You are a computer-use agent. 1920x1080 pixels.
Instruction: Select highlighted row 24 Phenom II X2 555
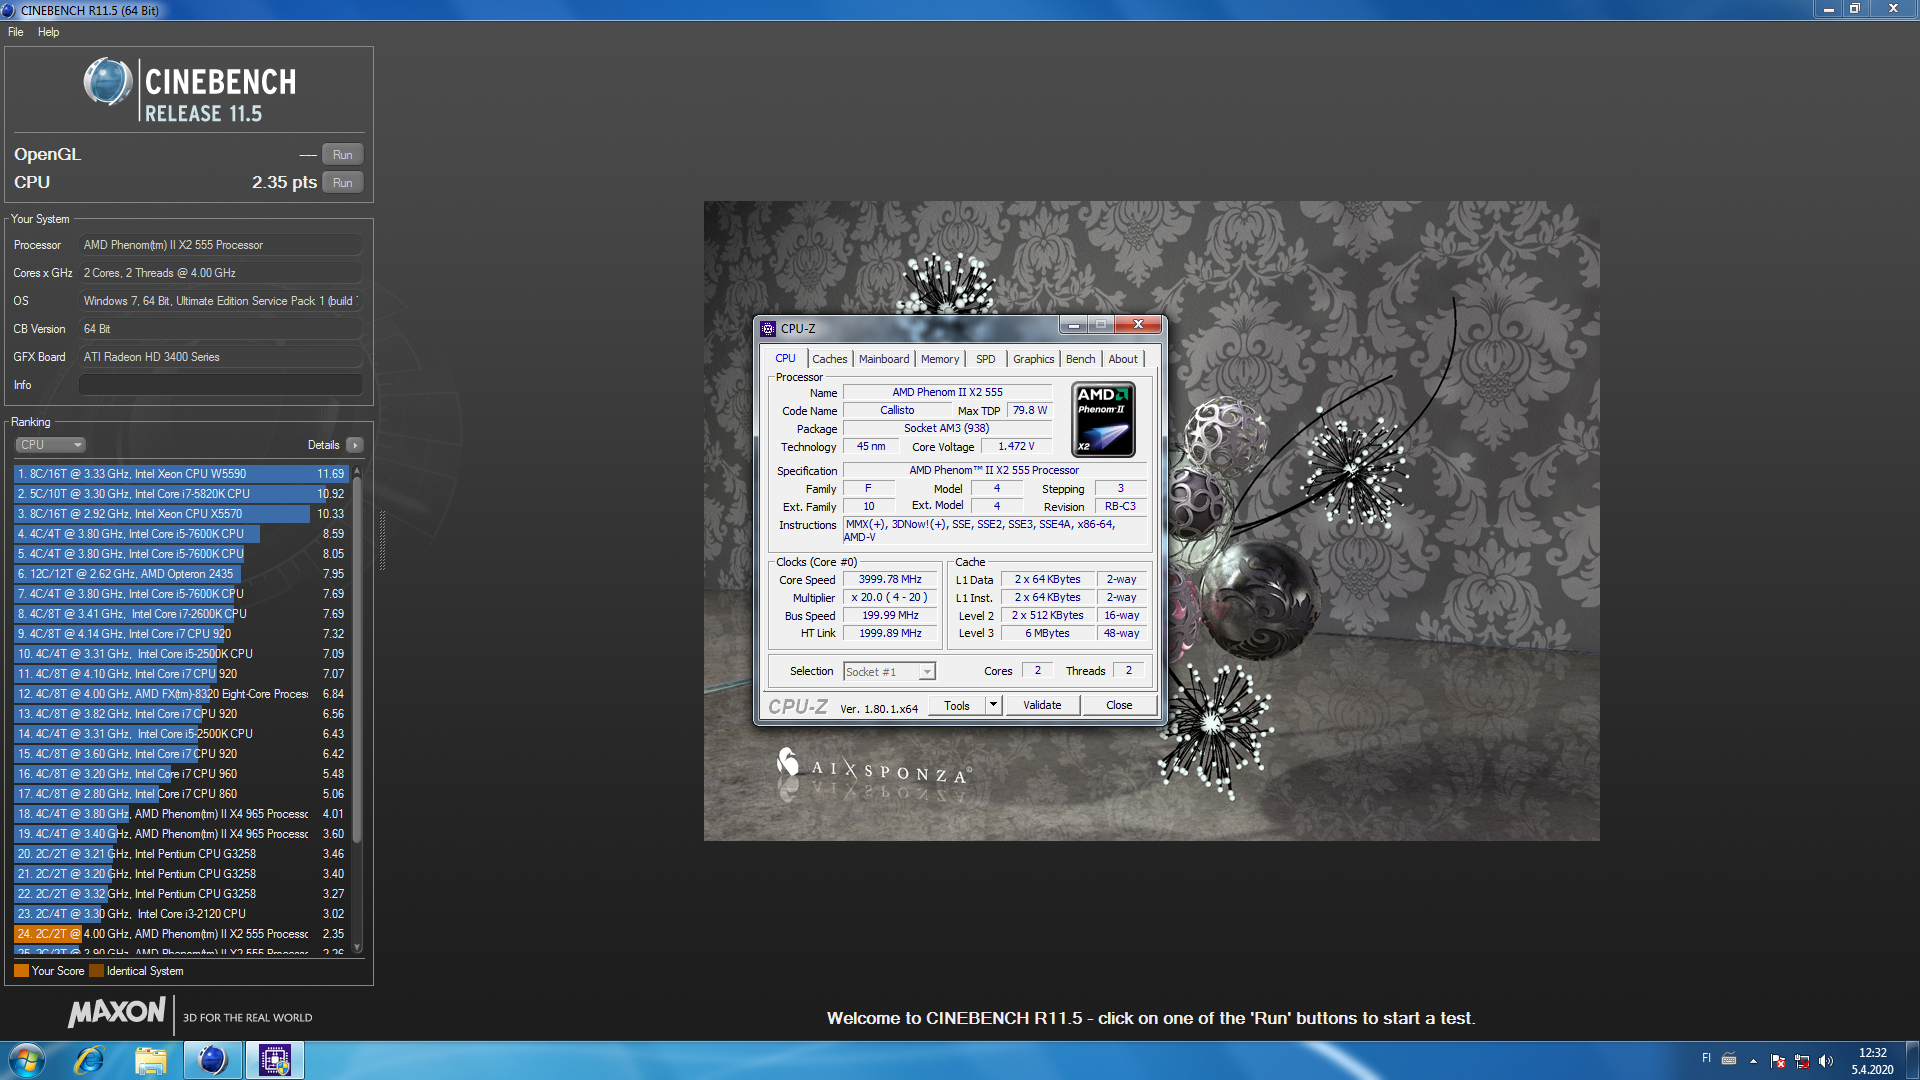[181, 934]
